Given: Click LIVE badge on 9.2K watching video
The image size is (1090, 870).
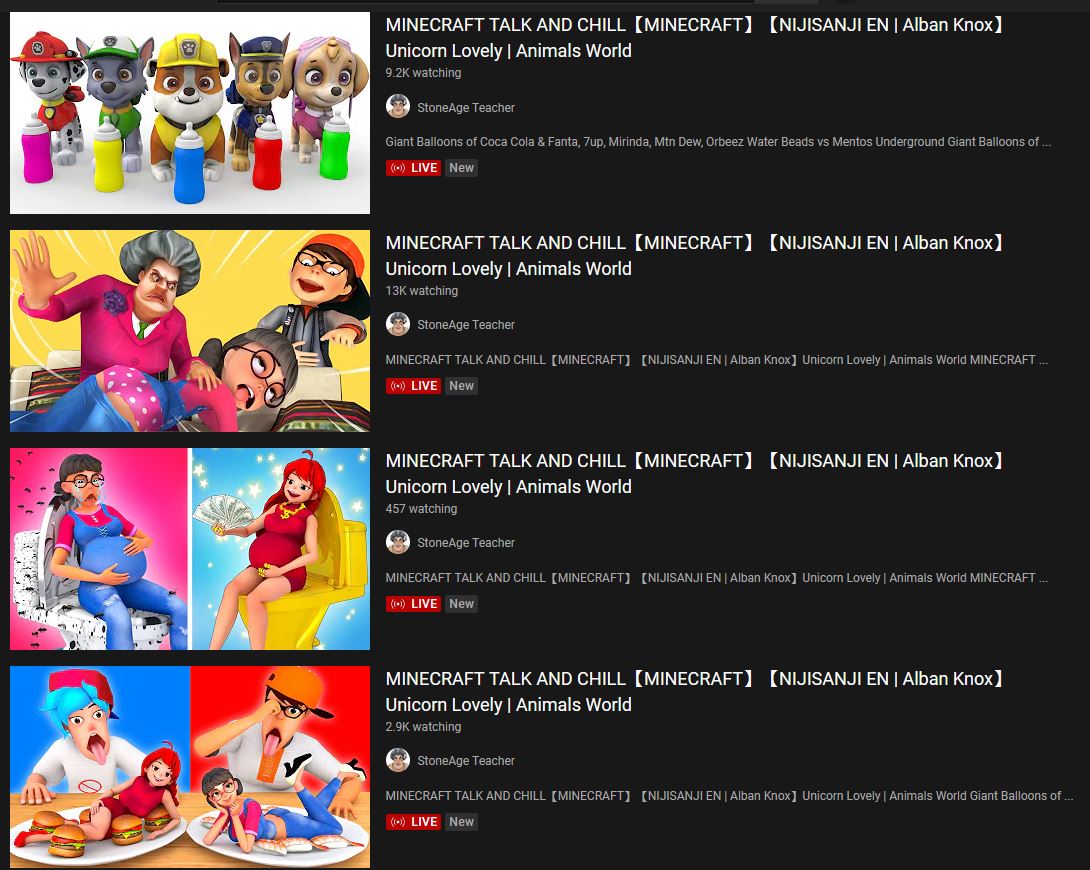Looking at the screenshot, I should [414, 167].
